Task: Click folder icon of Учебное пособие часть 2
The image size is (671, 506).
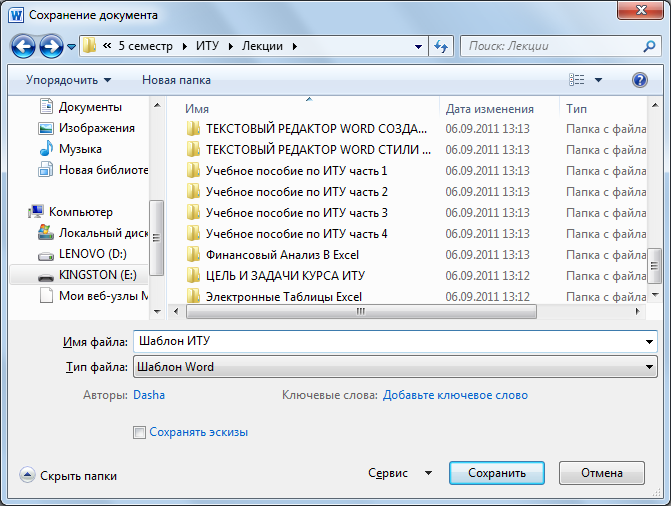Action: pos(193,191)
